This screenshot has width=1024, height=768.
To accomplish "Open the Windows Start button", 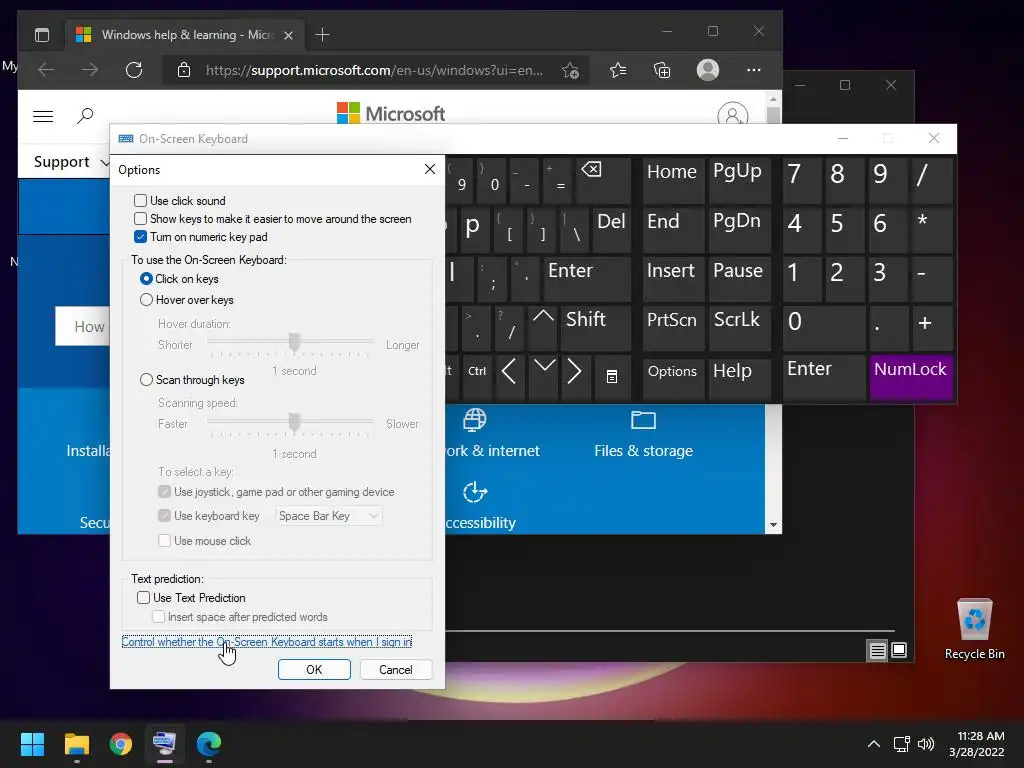I will (32, 744).
